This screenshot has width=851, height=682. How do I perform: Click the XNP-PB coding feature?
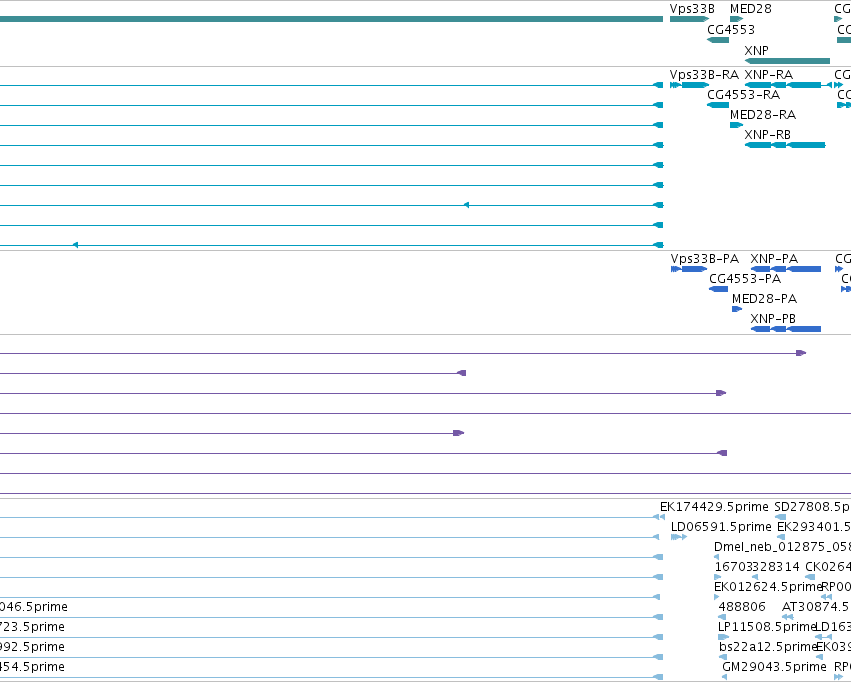coord(786,329)
